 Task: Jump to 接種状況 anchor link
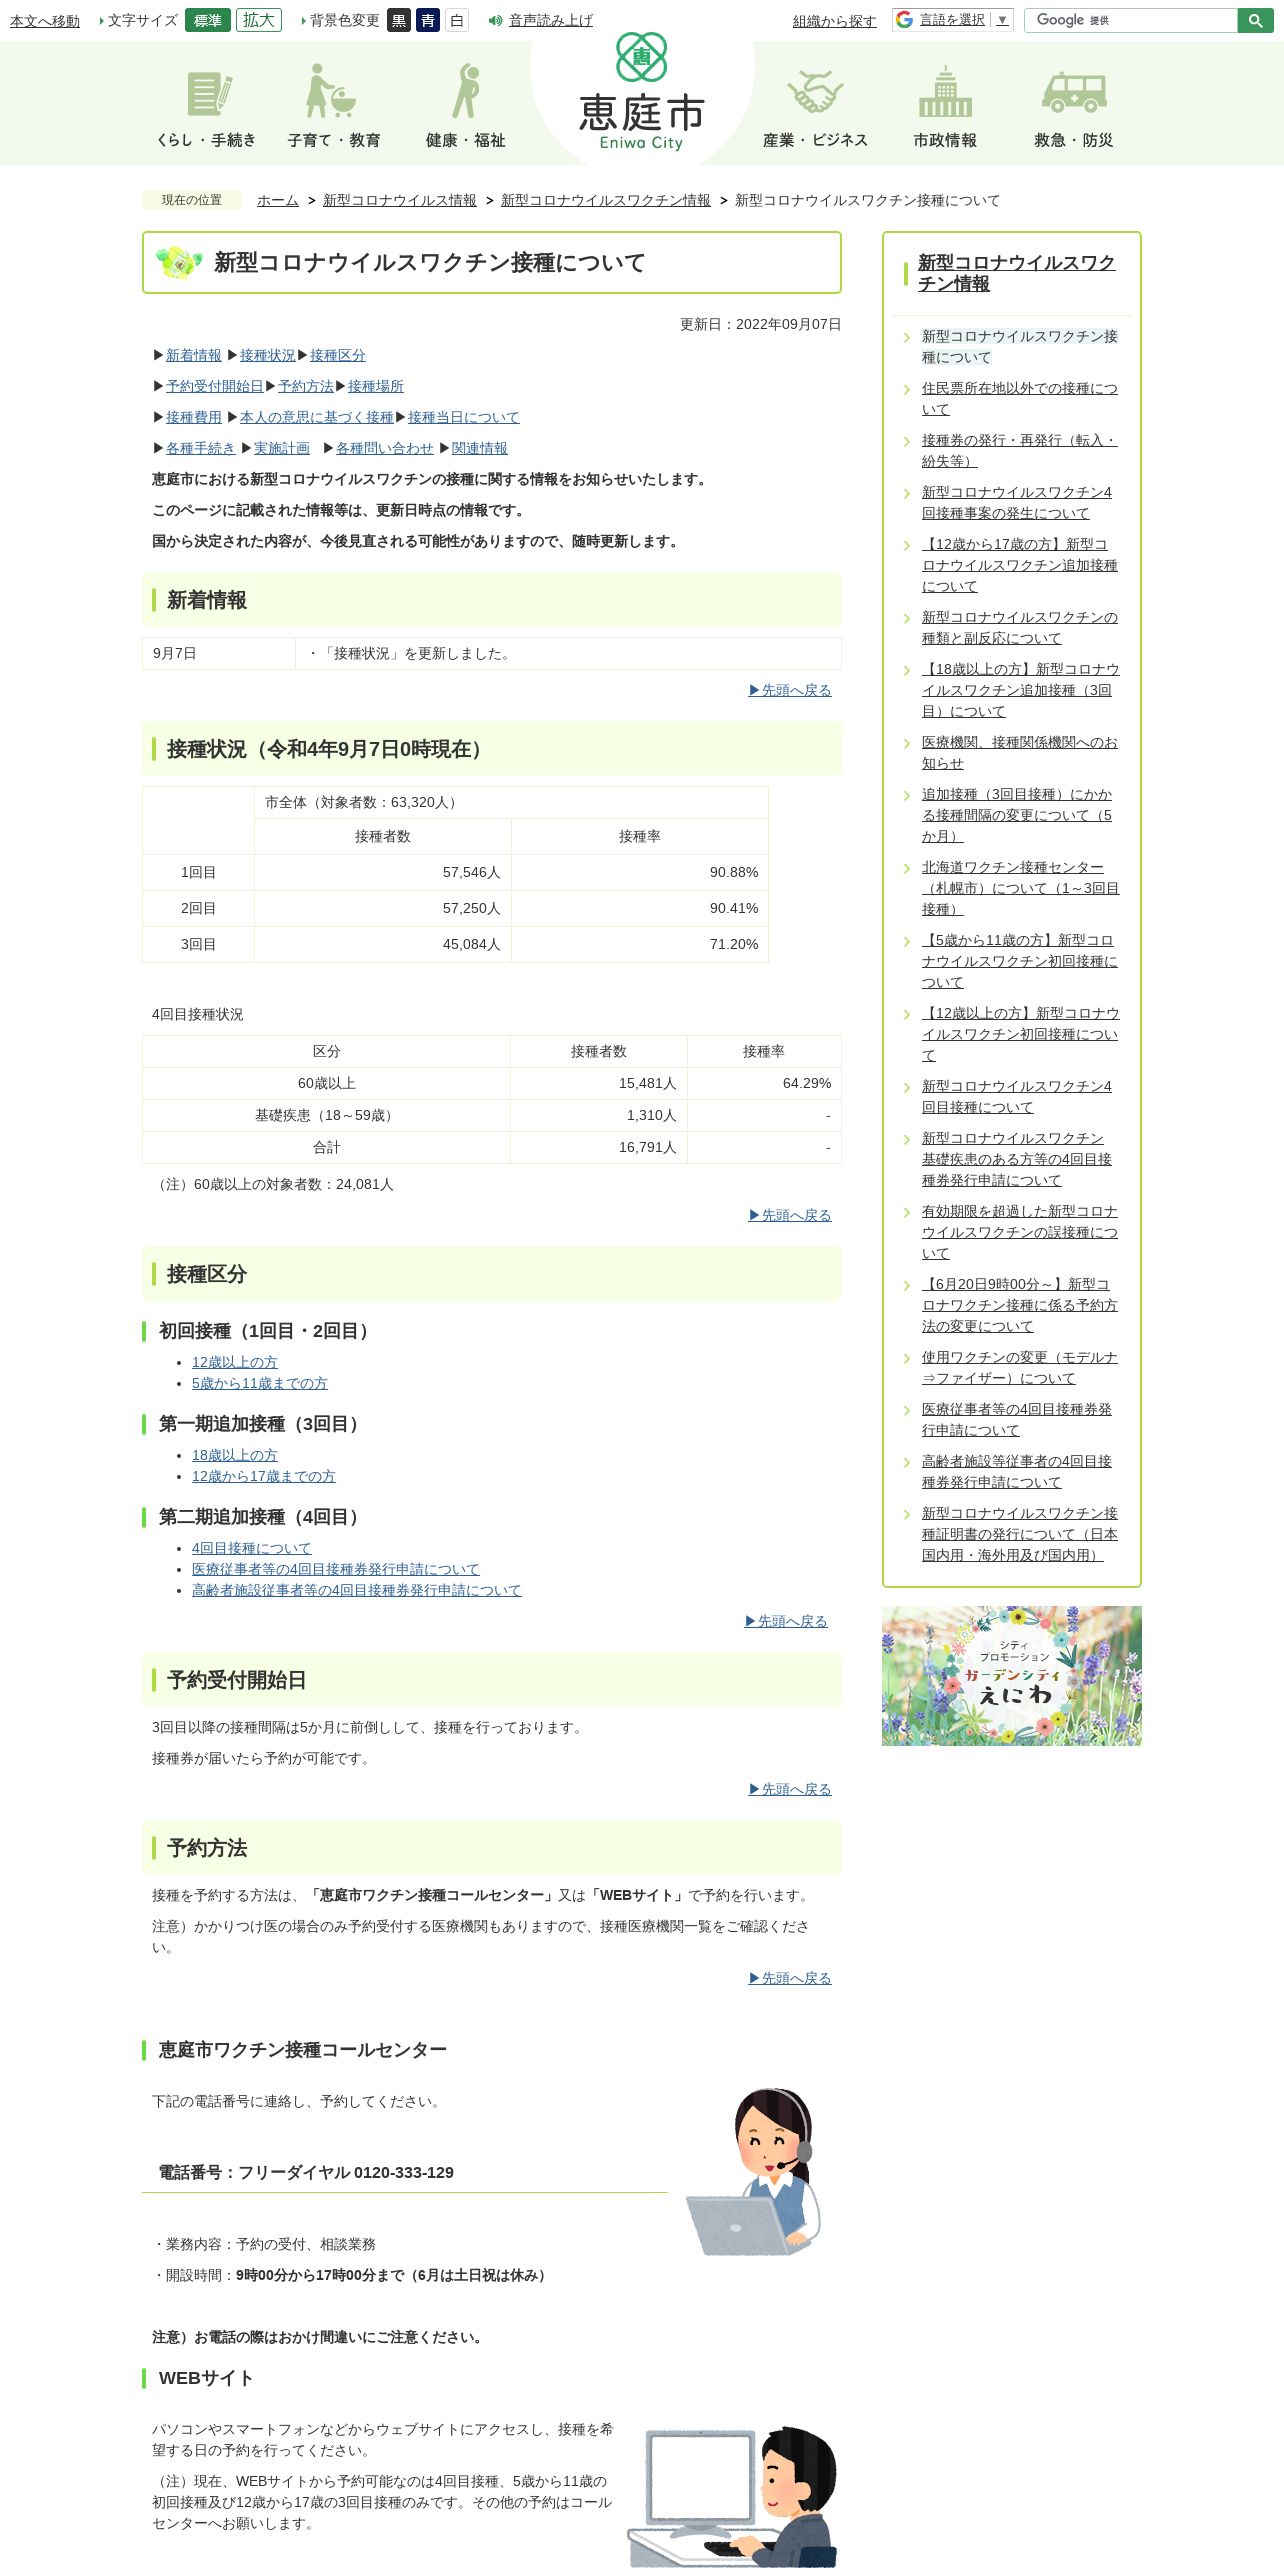click(x=268, y=355)
